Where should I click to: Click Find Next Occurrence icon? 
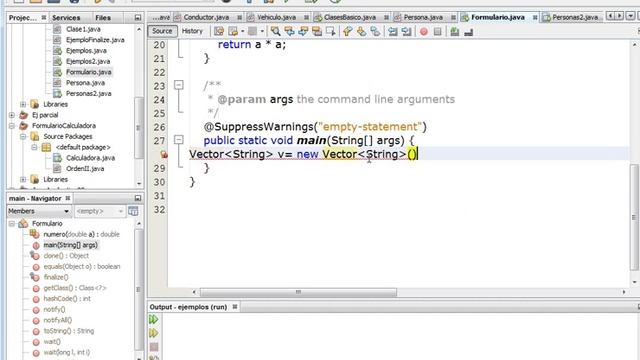point(303,31)
